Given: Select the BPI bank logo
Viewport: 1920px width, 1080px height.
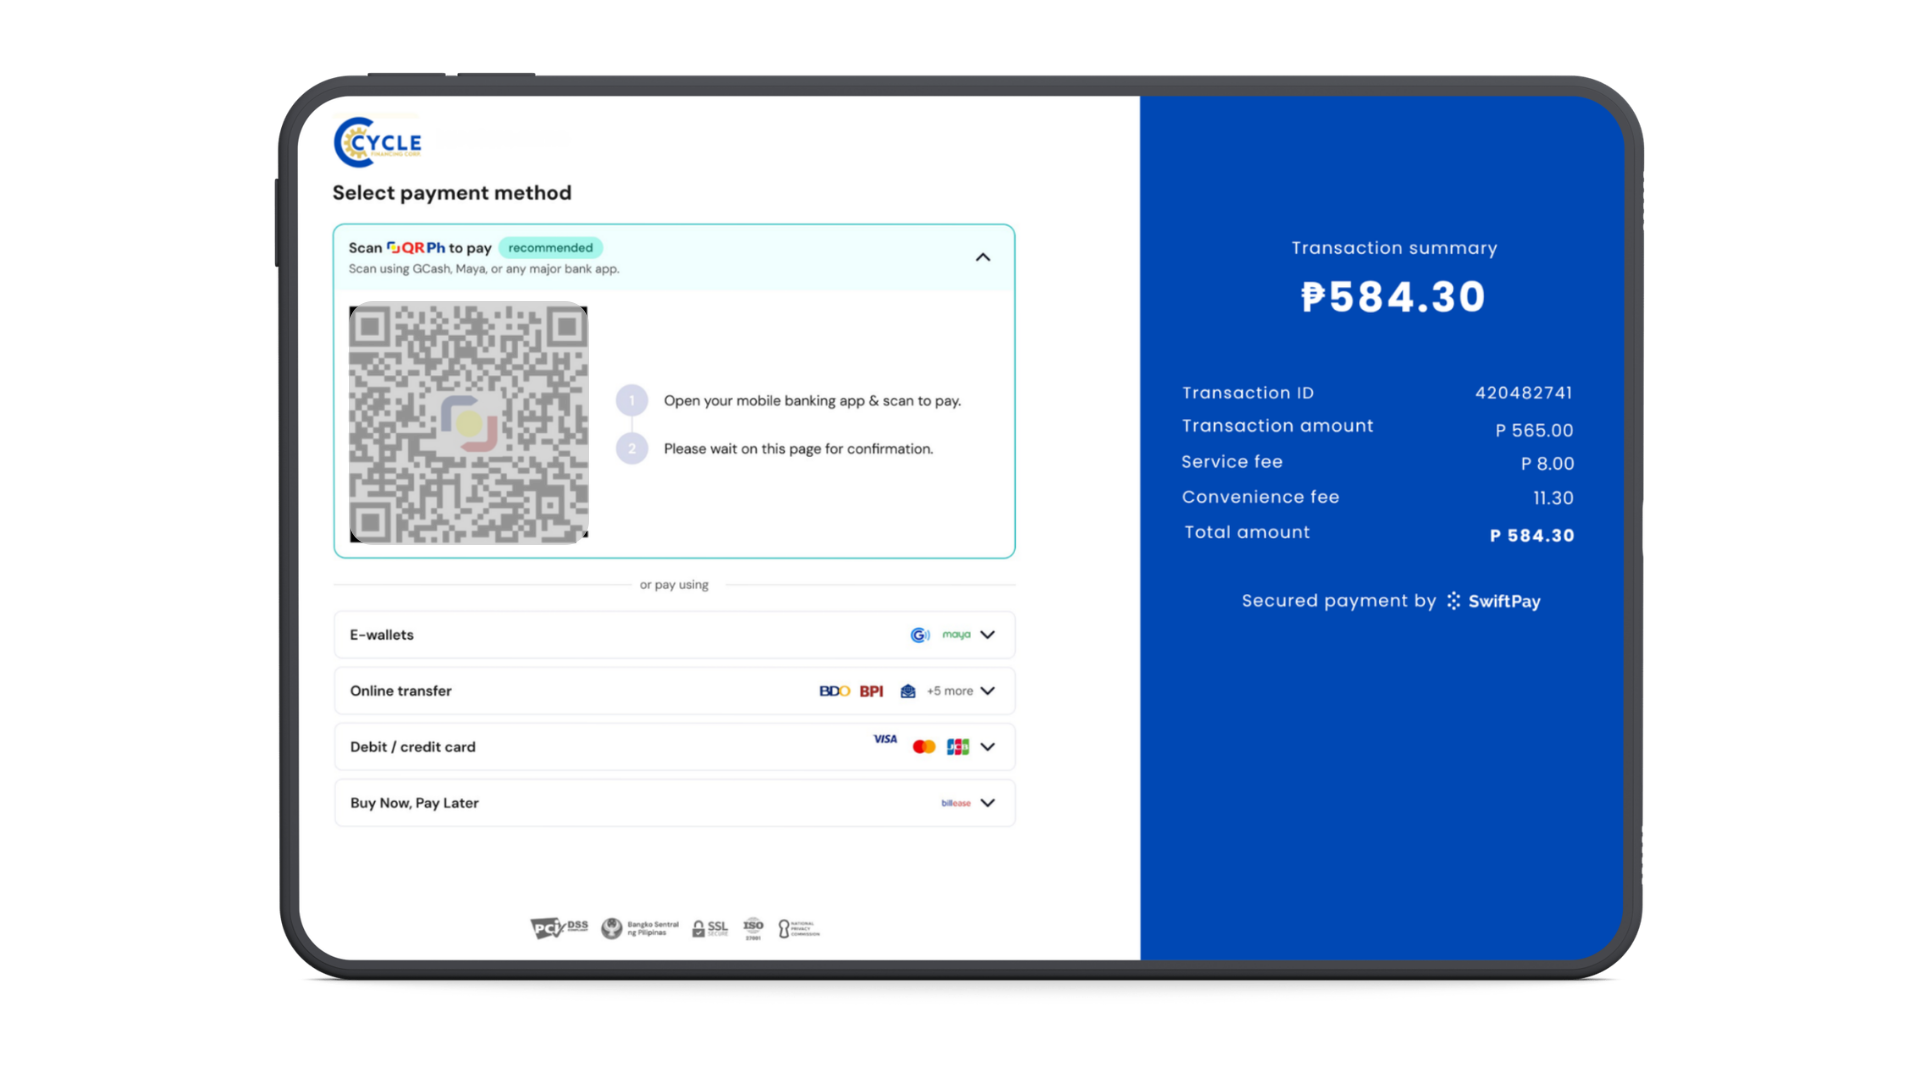Looking at the screenshot, I should pos(871,691).
